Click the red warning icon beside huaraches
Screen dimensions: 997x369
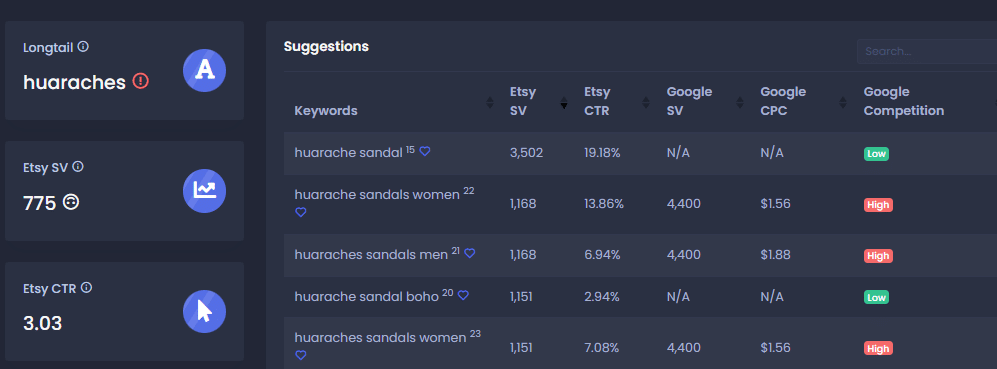click(x=141, y=81)
